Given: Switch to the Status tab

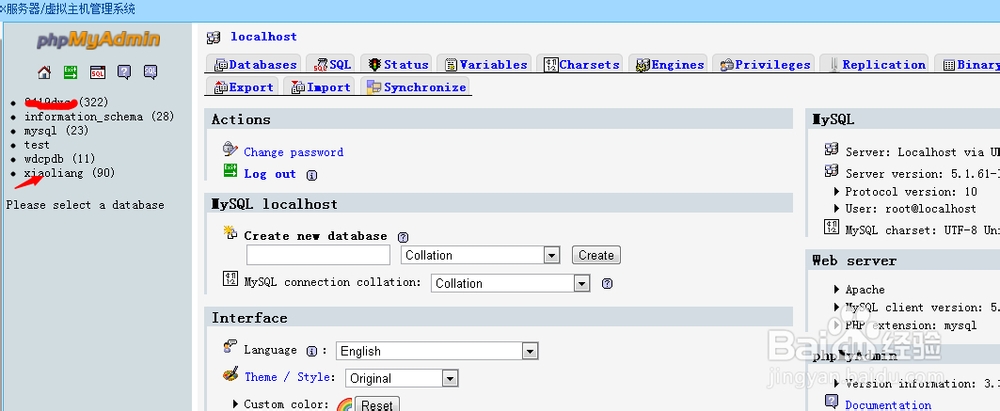Looking at the screenshot, I should click(x=397, y=64).
